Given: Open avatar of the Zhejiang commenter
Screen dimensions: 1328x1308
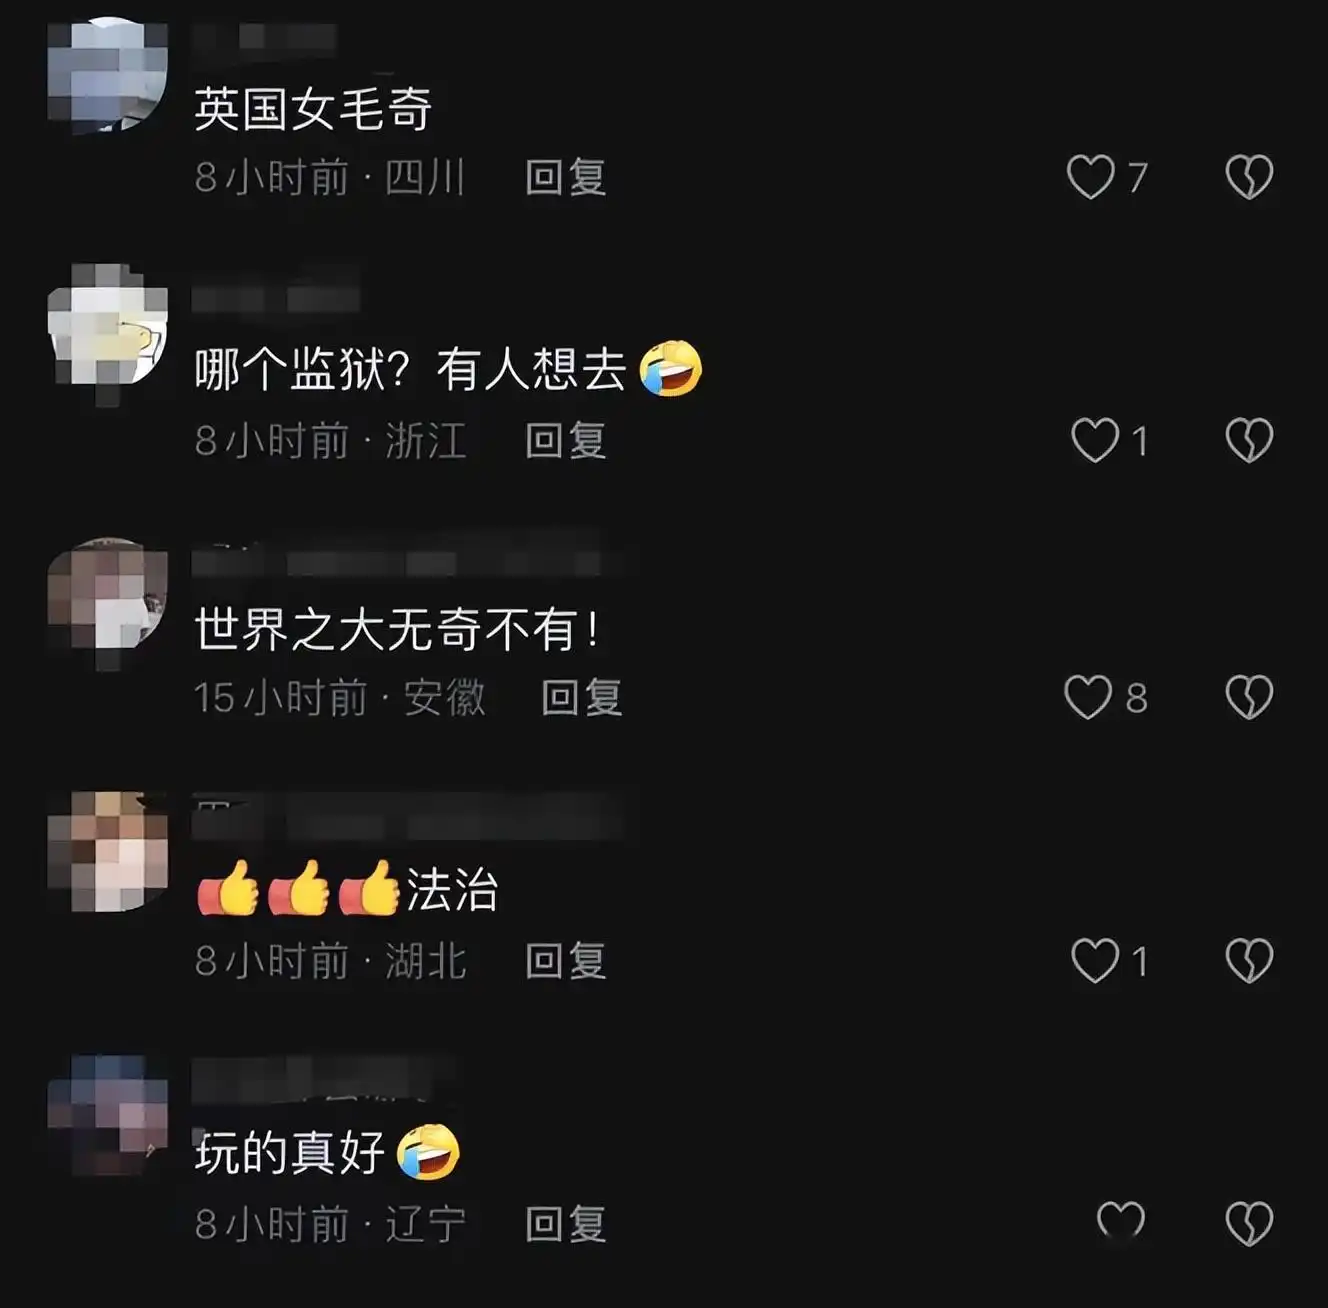Looking at the screenshot, I should (107, 325).
